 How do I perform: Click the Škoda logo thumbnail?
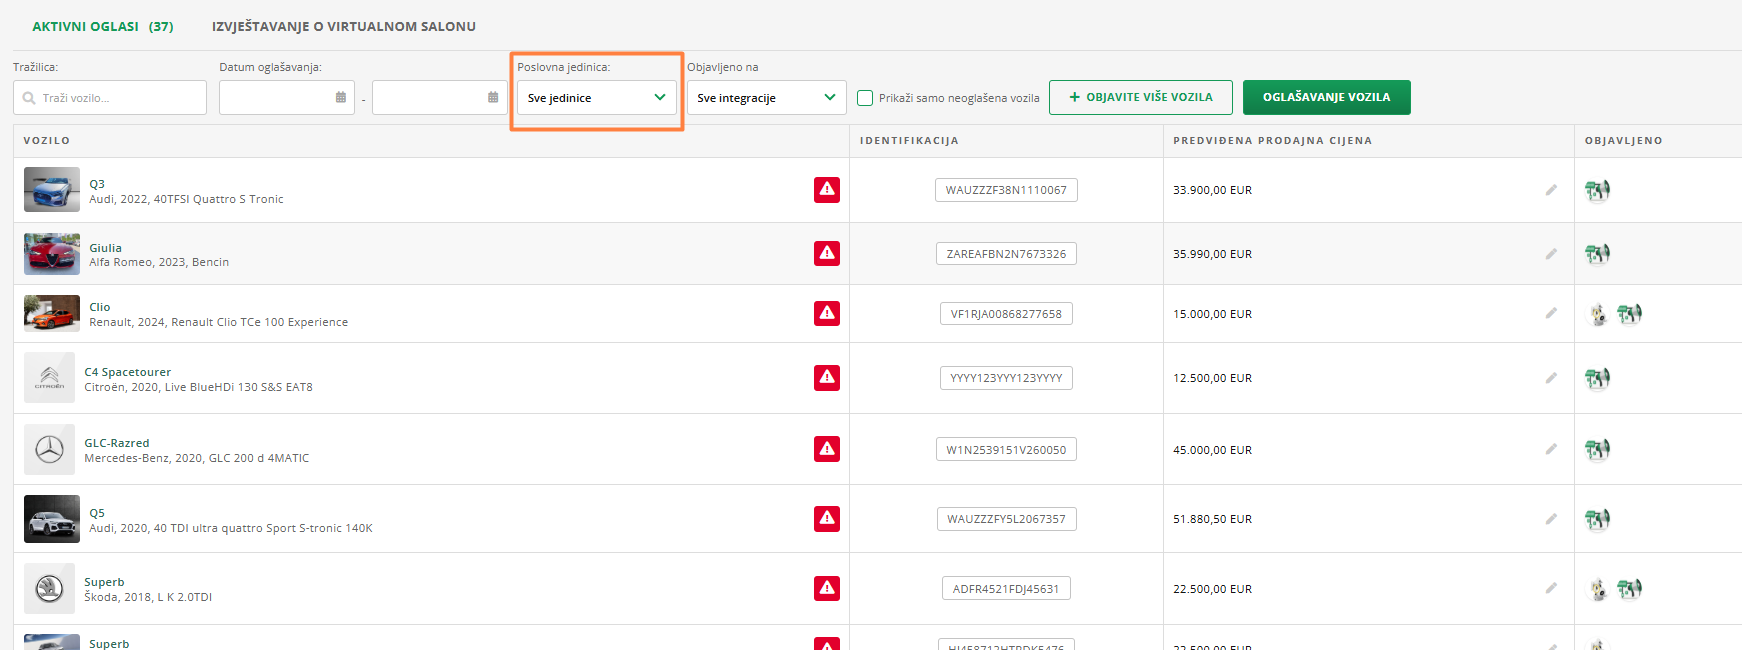[49, 588]
